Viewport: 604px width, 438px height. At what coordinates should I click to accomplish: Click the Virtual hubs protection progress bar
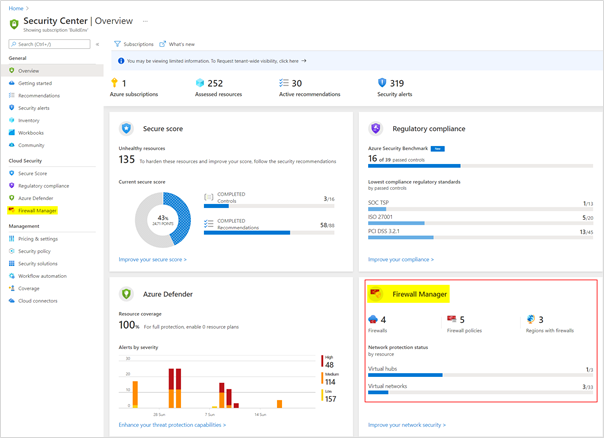click(x=480, y=375)
